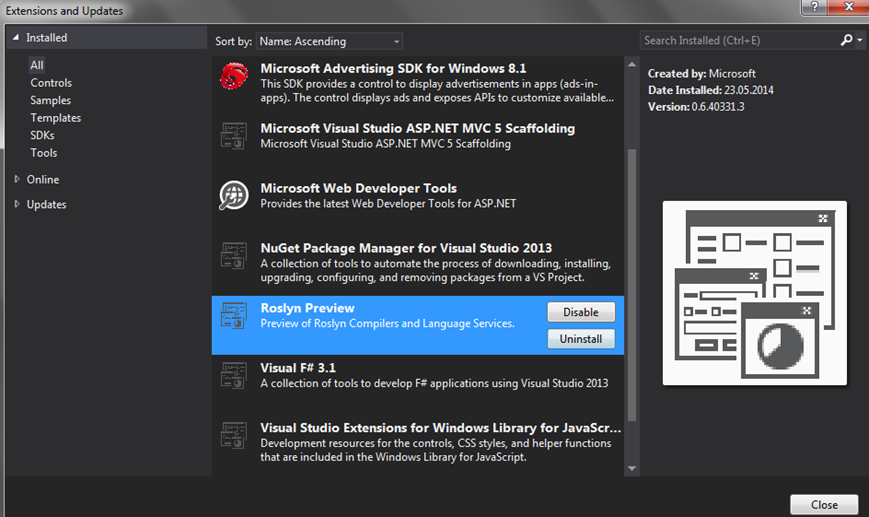Click the search magnifier icon
The height and width of the screenshot is (517, 869).
tap(846, 40)
